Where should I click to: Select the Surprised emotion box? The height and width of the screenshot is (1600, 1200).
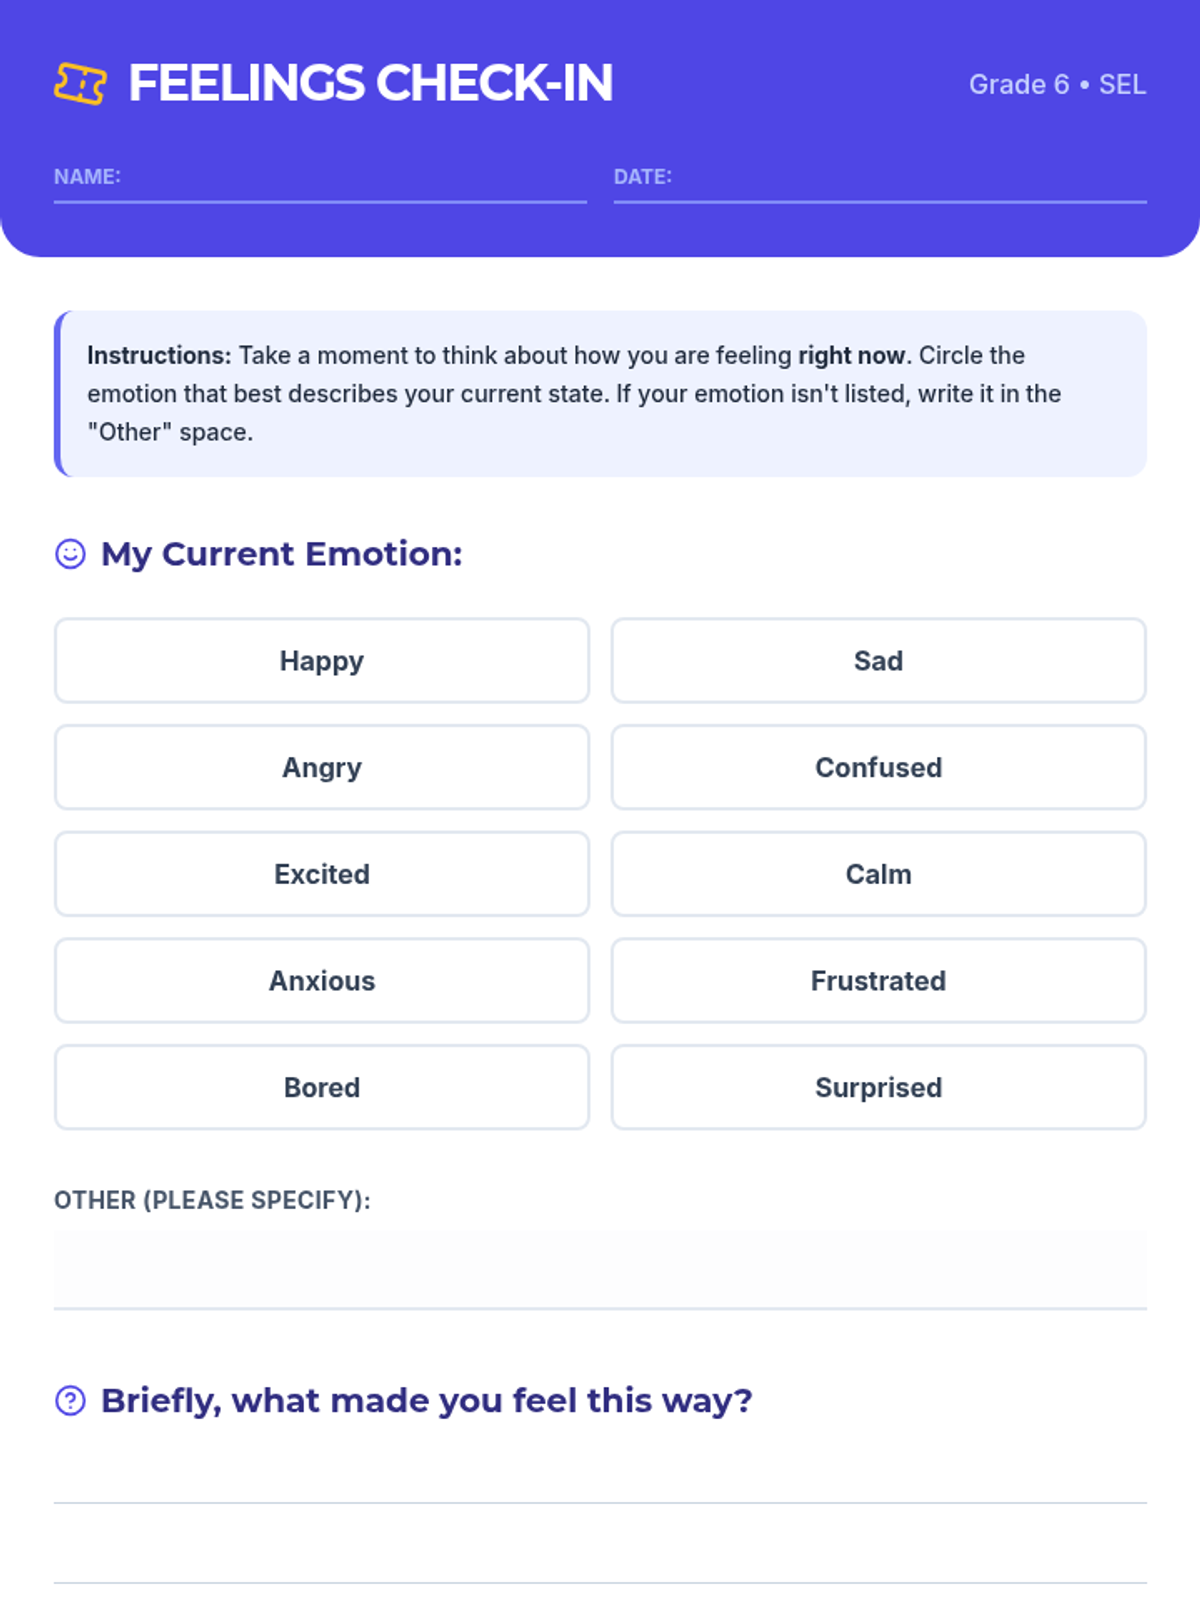tap(878, 1088)
